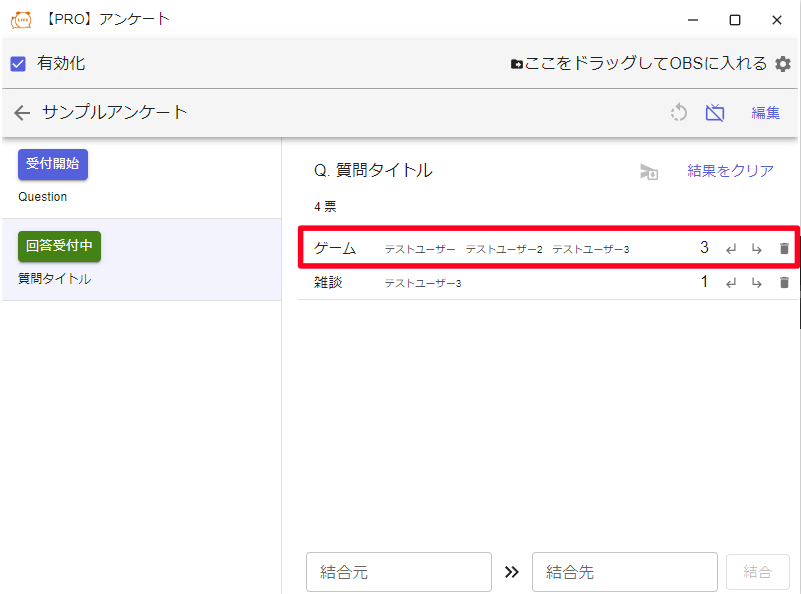Uncheck the 有効化 checkbox
The height and width of the screenshot is (594, 801).
point(18,64)
